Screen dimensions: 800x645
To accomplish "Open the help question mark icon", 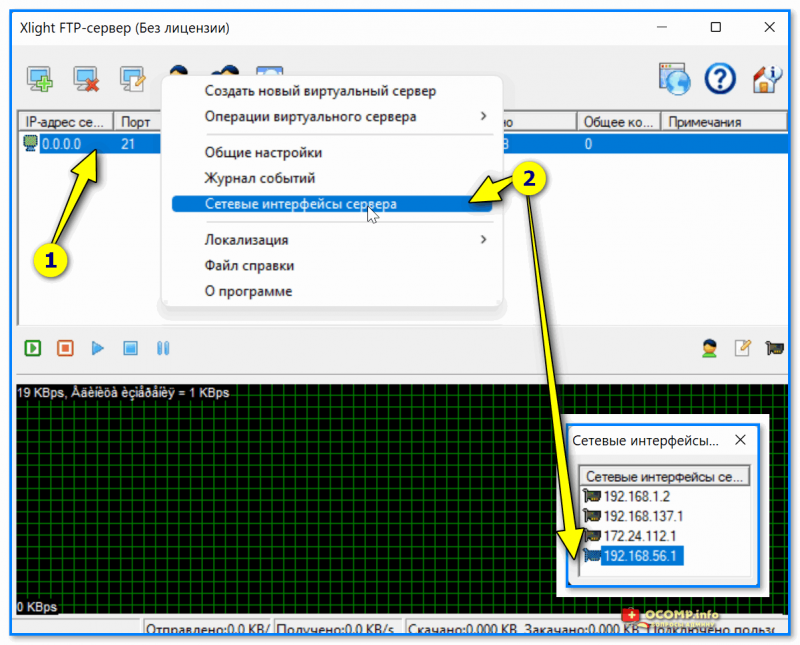I will tap(719, 79).
